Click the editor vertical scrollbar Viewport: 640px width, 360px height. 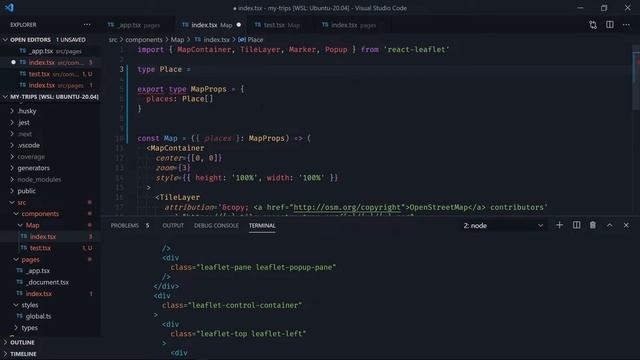click(636, 78)
